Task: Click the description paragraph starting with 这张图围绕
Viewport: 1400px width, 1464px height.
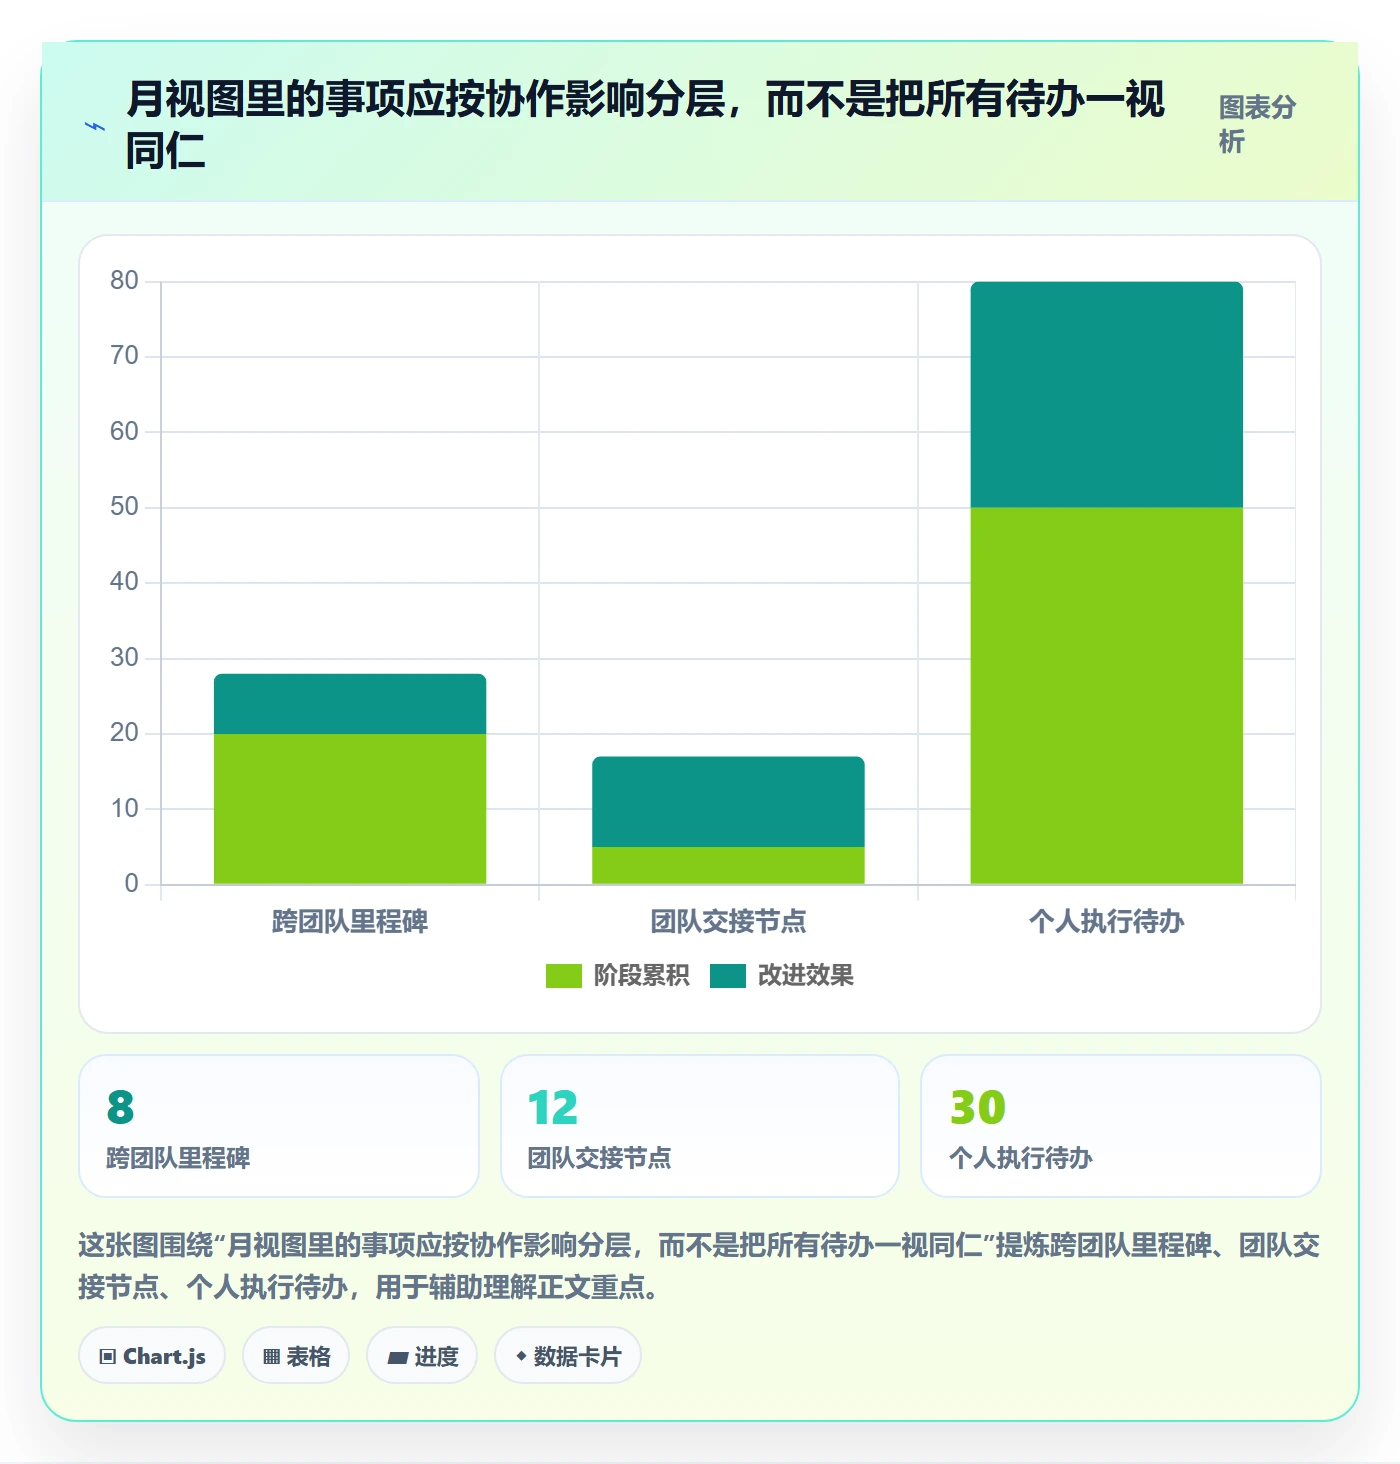Action: [x=699, y=1265]
